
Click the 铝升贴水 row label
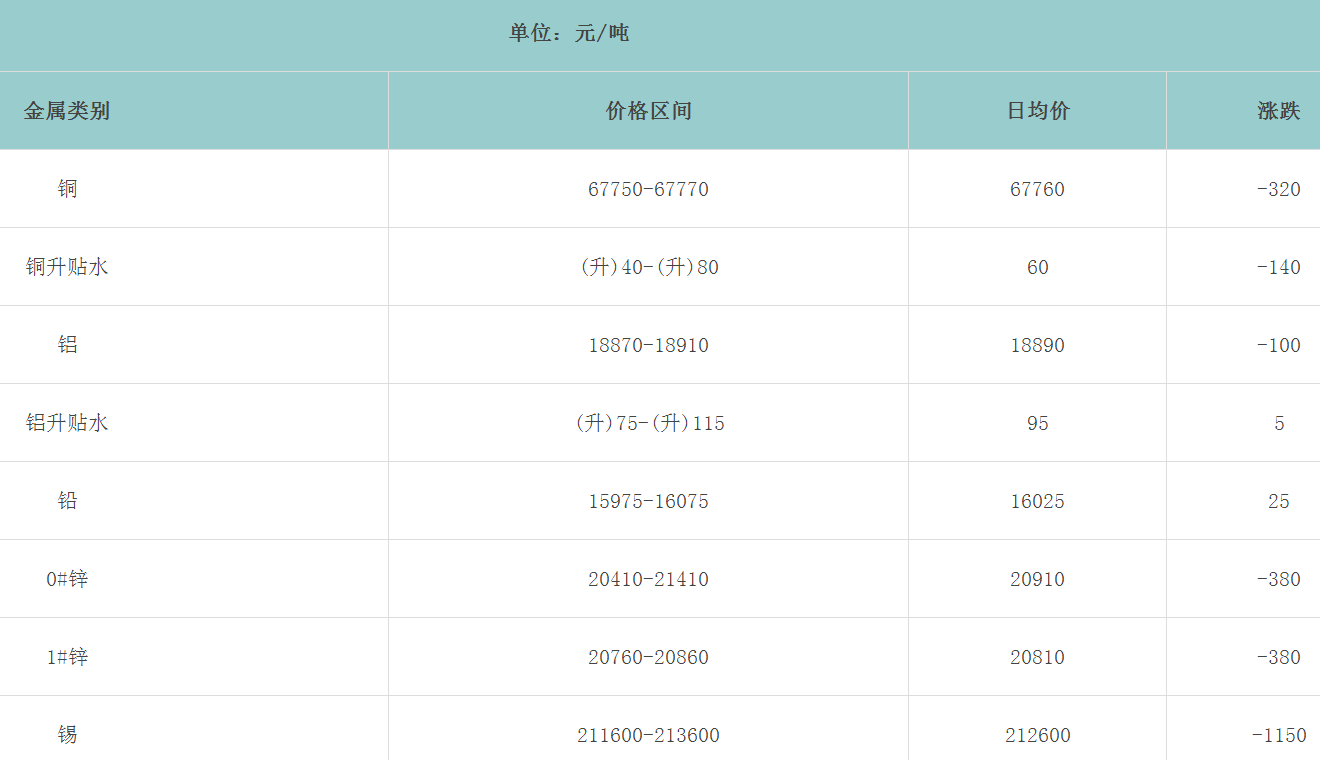coord(67,423)
